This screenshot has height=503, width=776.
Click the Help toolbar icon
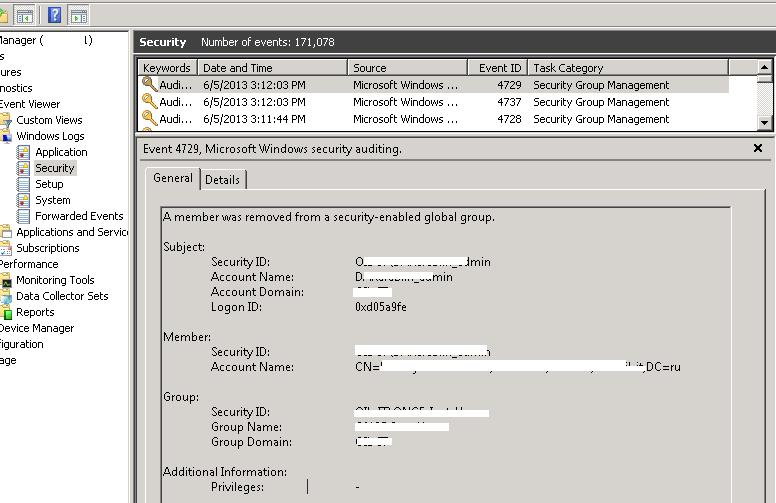(54, 14)
